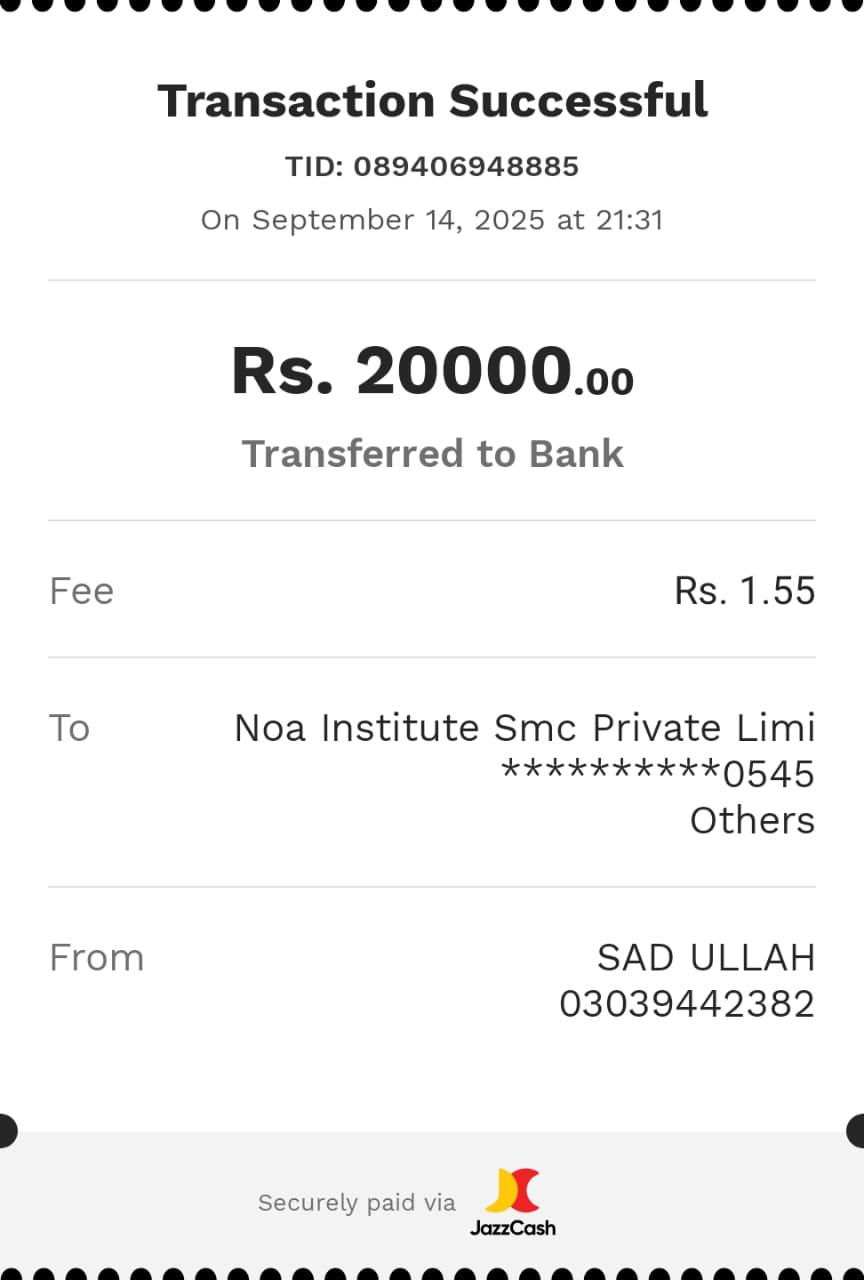Click the To label
Screen dimensions: 864x1280
point(69,728)
